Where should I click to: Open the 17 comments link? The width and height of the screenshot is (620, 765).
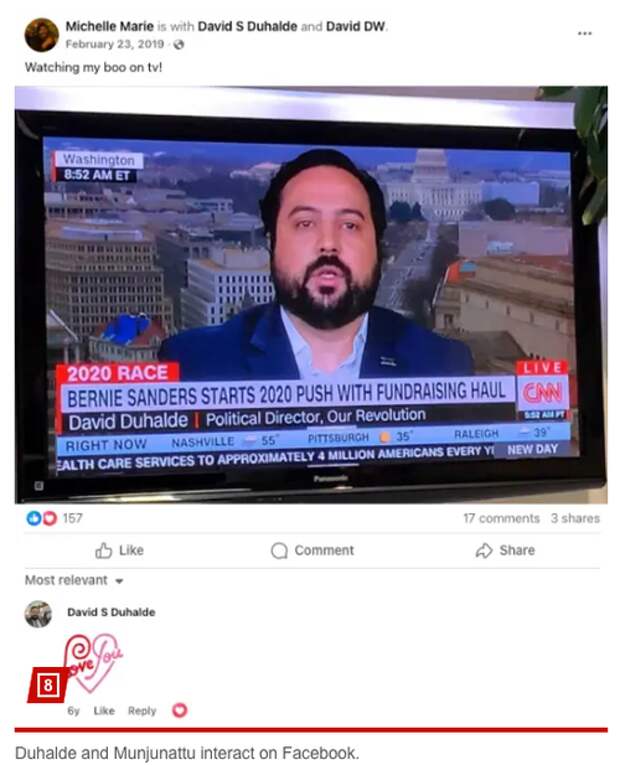(501, 518)
